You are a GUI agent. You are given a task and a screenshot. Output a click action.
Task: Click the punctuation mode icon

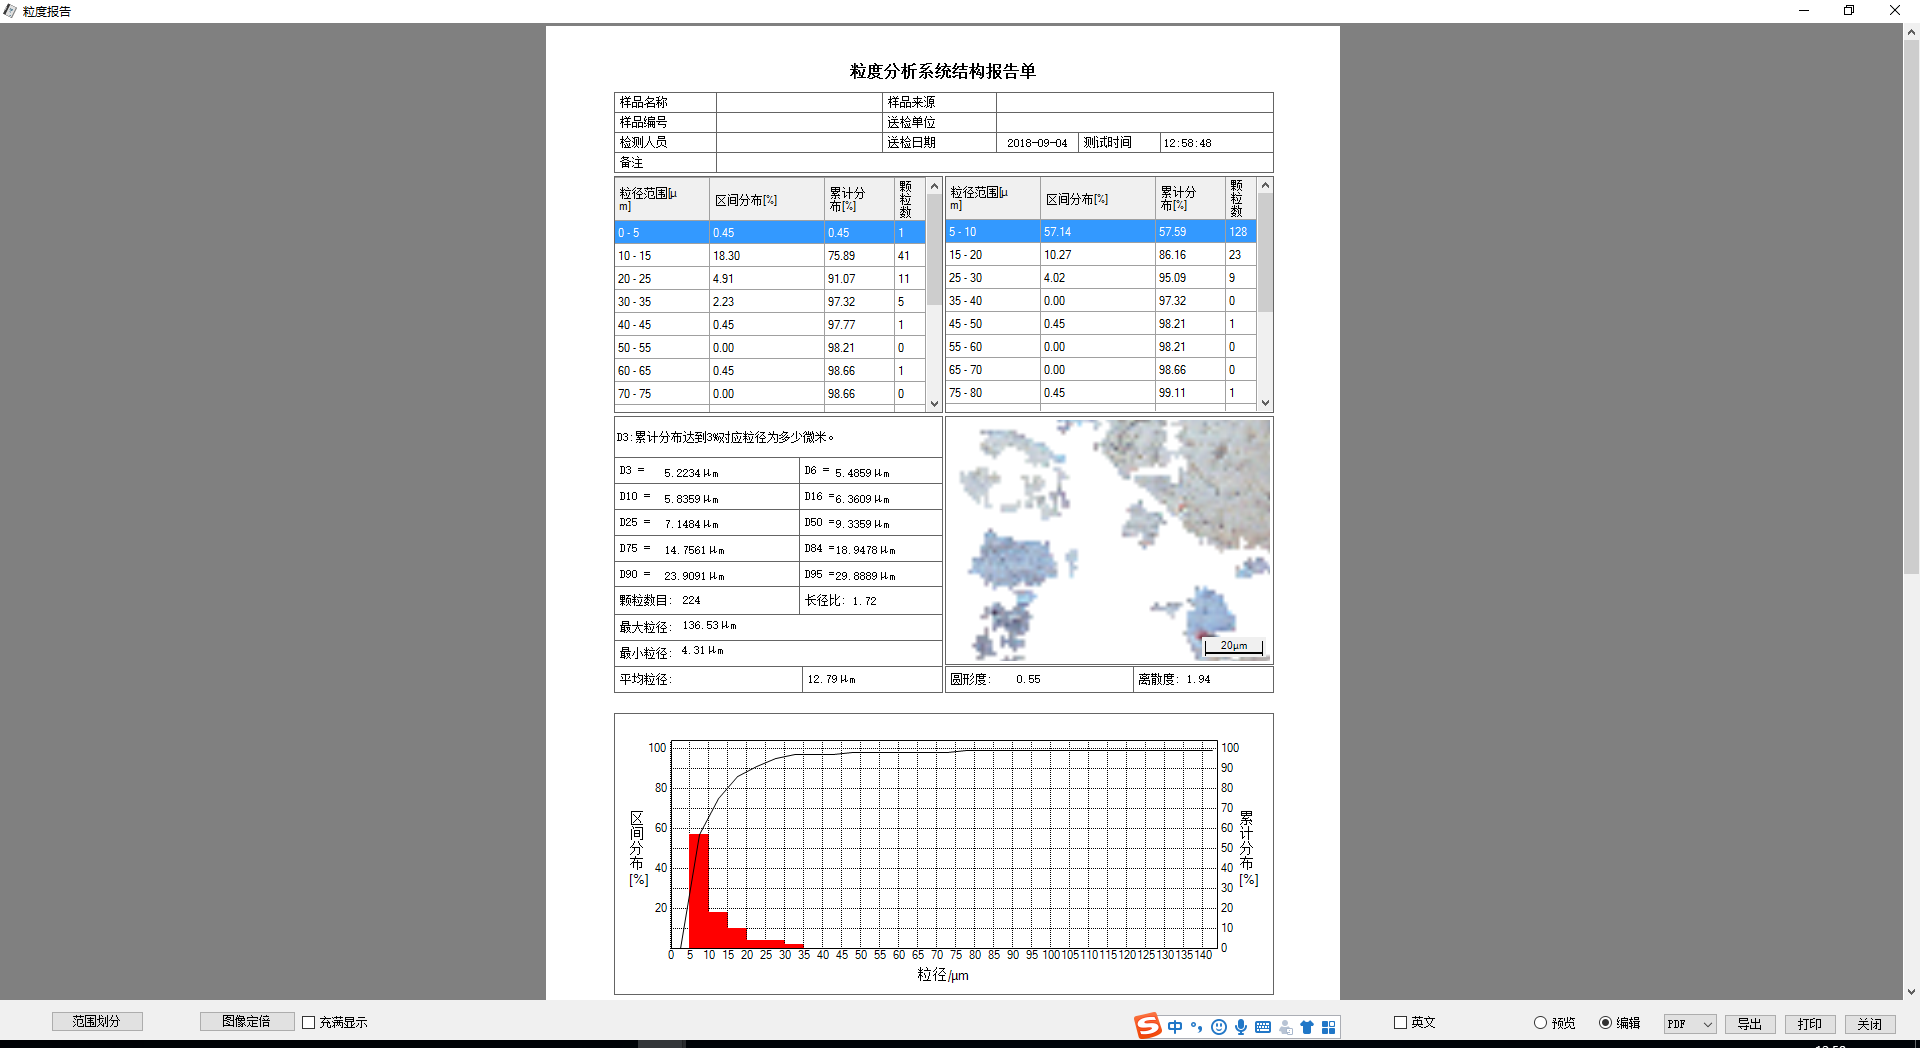point(1196,1027)
